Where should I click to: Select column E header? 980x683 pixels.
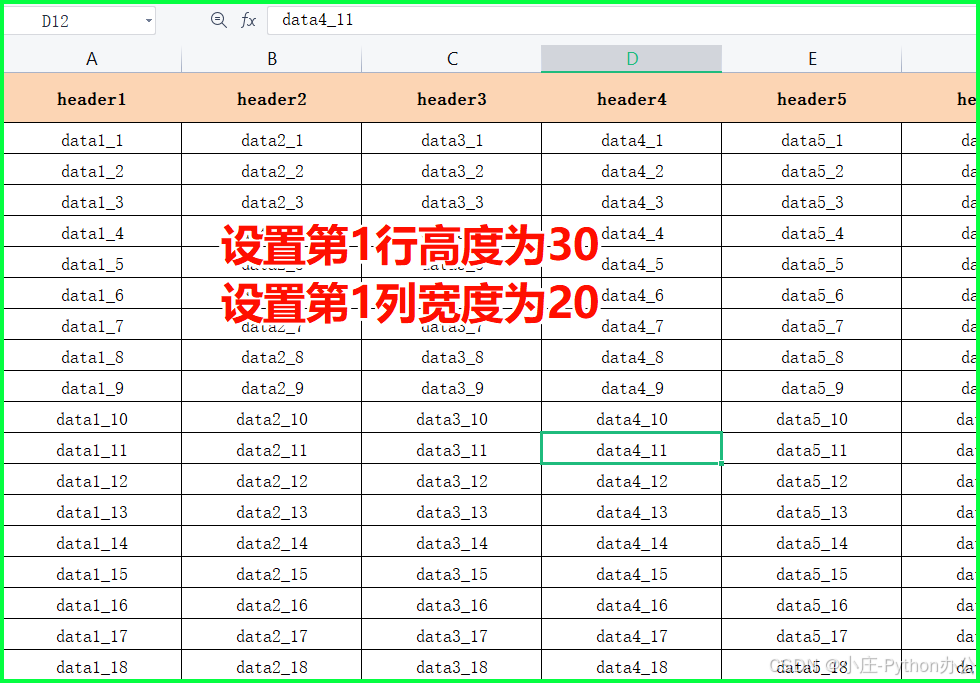pyautogui.click(x=812, y=59)
